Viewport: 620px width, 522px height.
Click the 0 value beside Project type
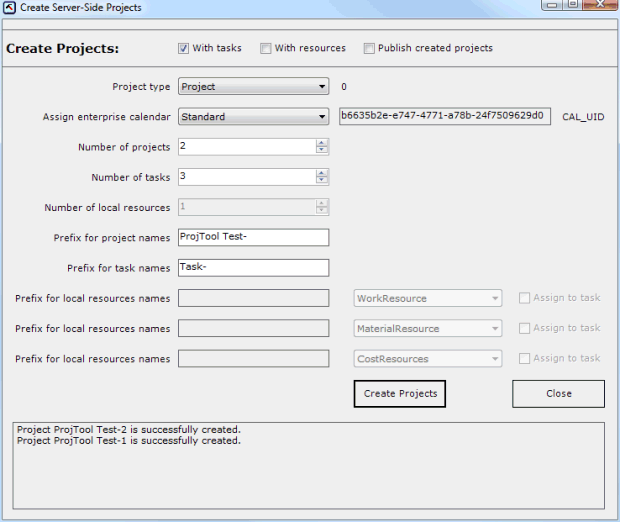[344, 87]
